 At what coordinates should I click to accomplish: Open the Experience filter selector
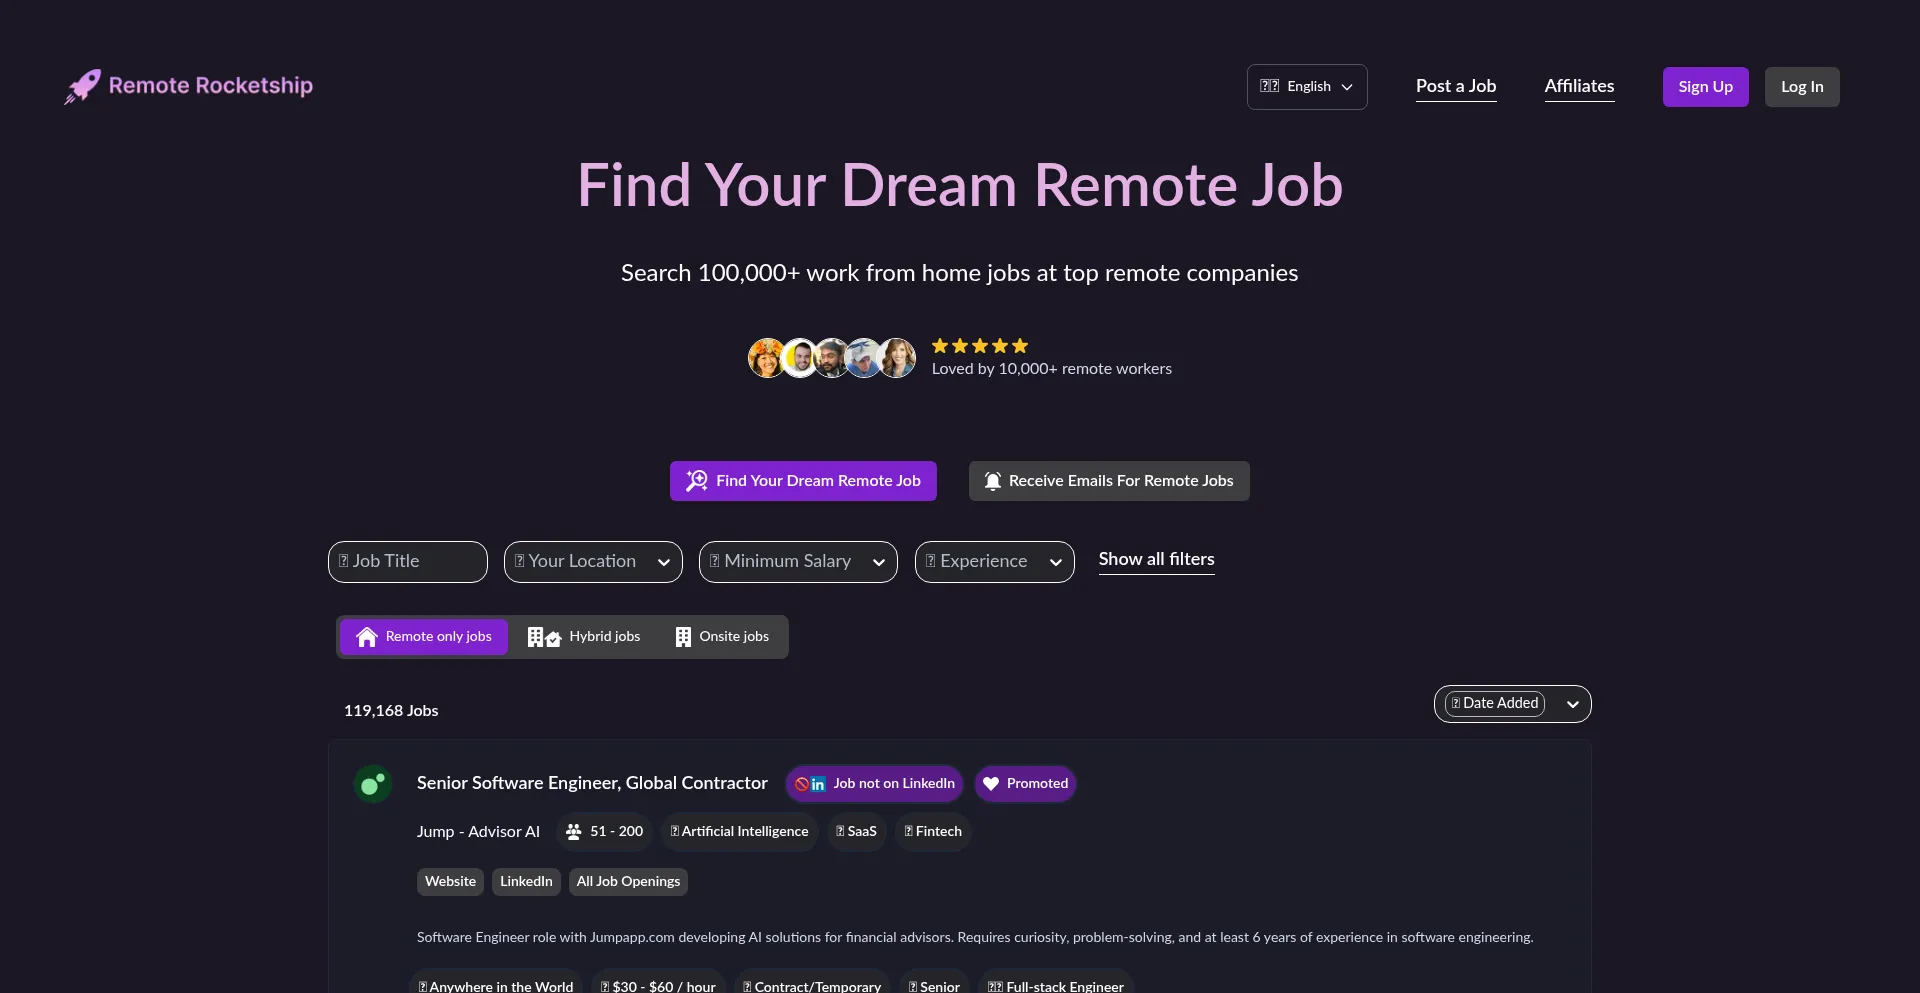pos(994,562)
